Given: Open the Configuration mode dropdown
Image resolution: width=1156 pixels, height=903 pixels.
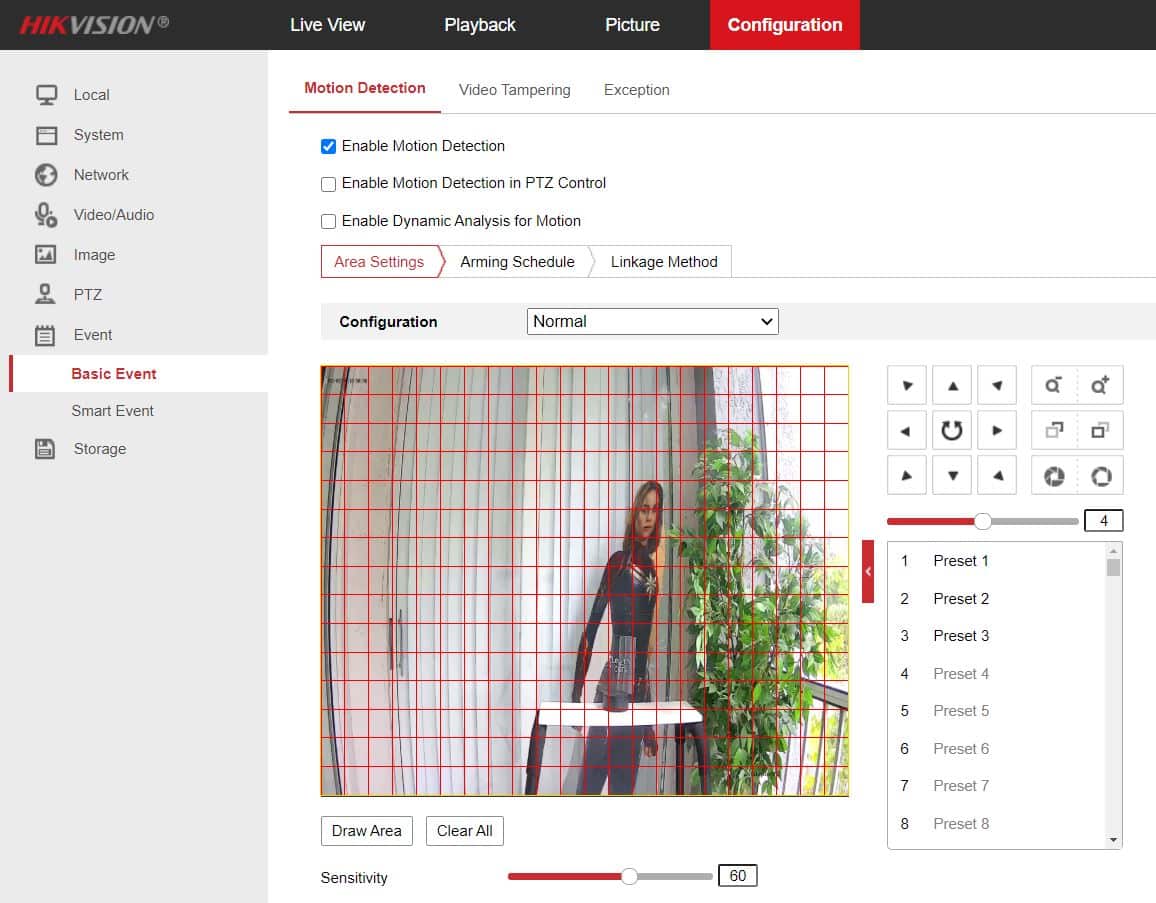Looking at the screenshot, I should [652, 321].
